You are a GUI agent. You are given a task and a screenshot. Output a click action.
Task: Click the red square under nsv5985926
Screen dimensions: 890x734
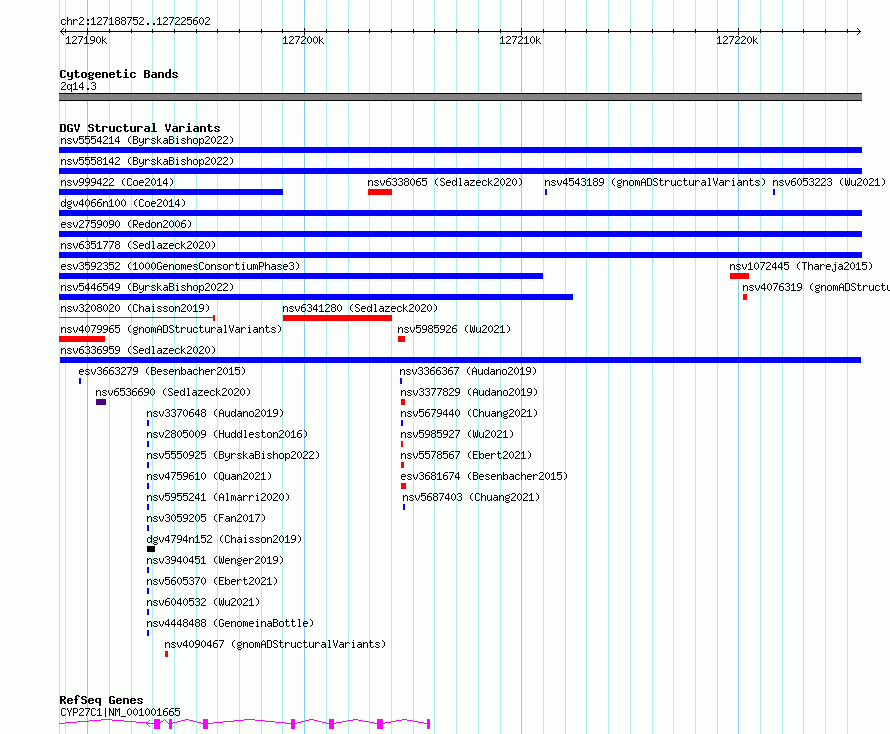pyautogui.click(x=401, y=339)
